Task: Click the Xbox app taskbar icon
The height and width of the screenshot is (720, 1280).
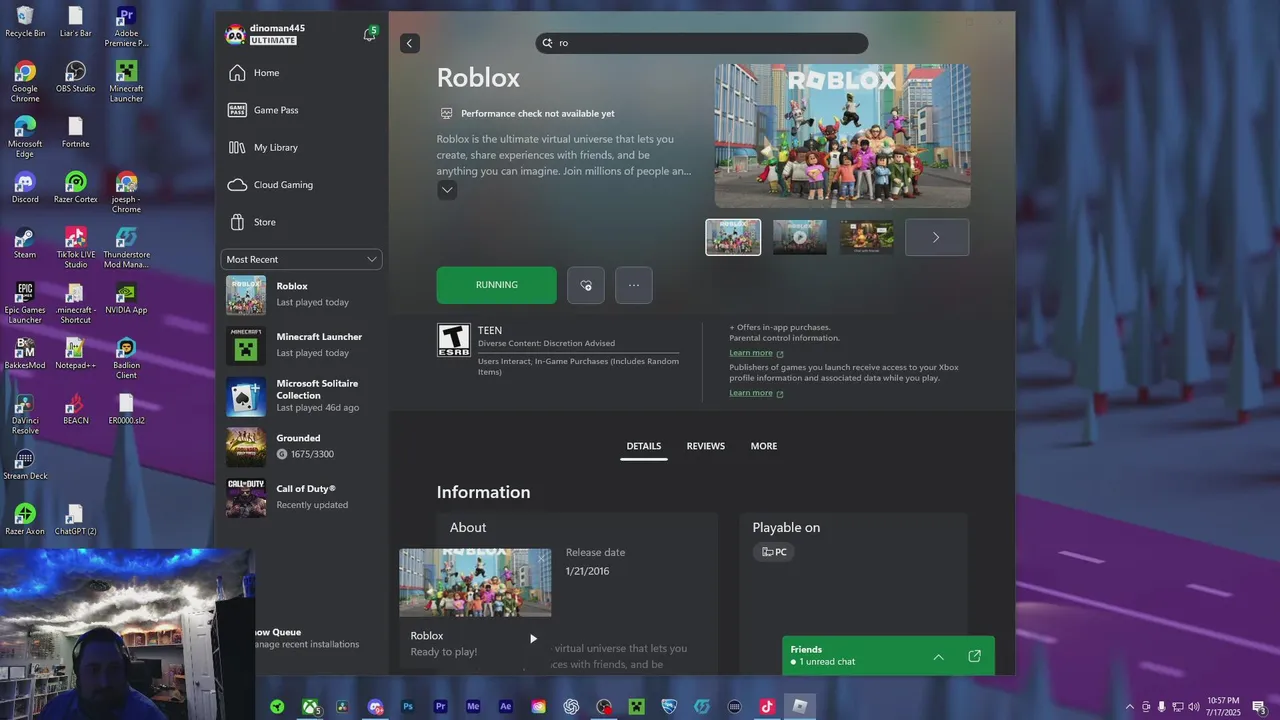Action: click(311, 707)
